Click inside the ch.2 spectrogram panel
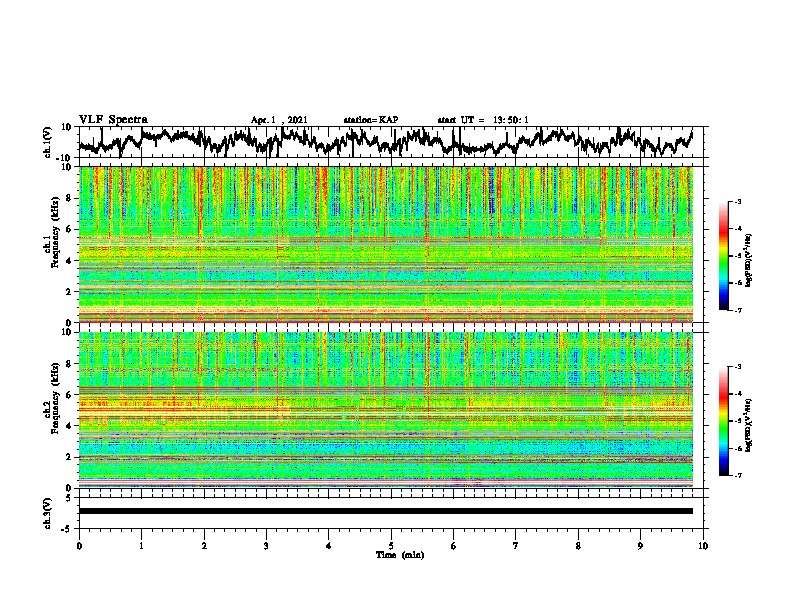 (x=385, y=410)
